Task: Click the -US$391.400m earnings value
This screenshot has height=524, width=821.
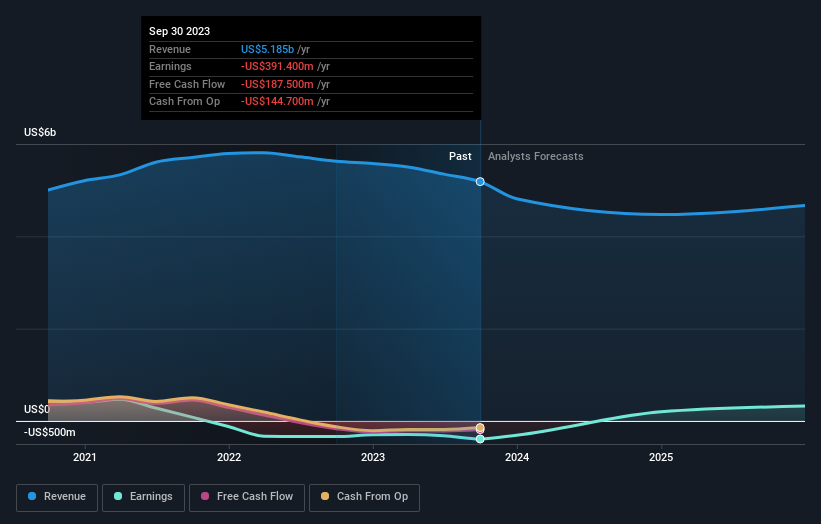Action: point(278,66)
